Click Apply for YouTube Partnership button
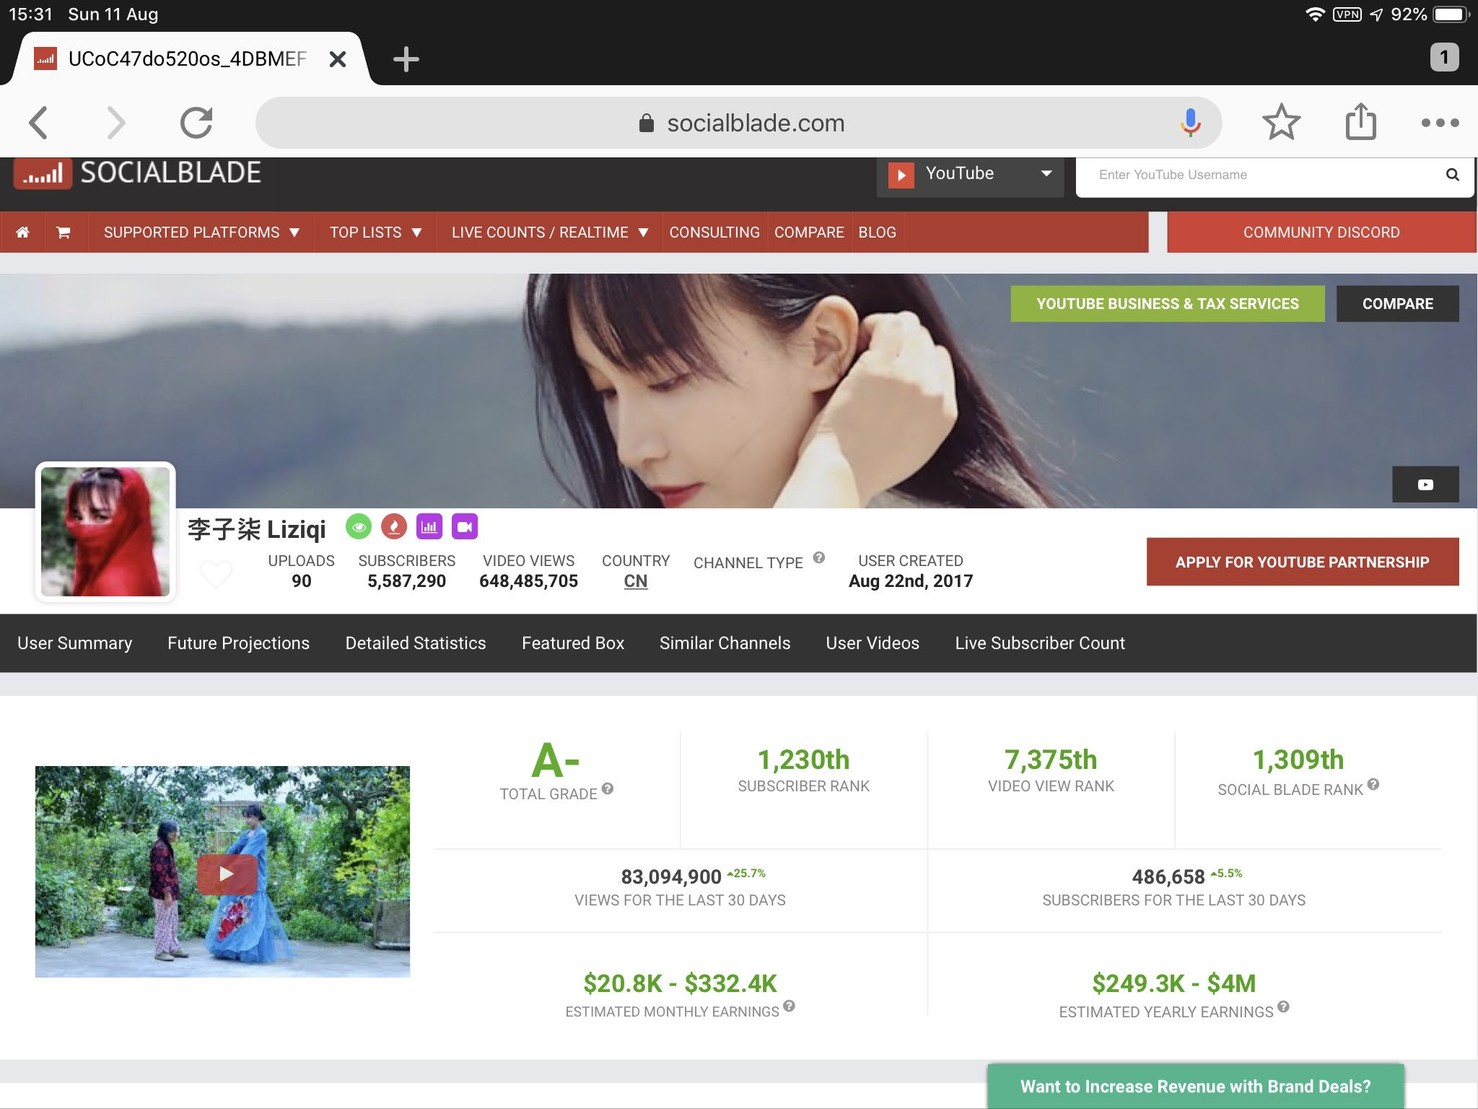This screenshot has width=1478, height=1109. [x=1301, y=562]
